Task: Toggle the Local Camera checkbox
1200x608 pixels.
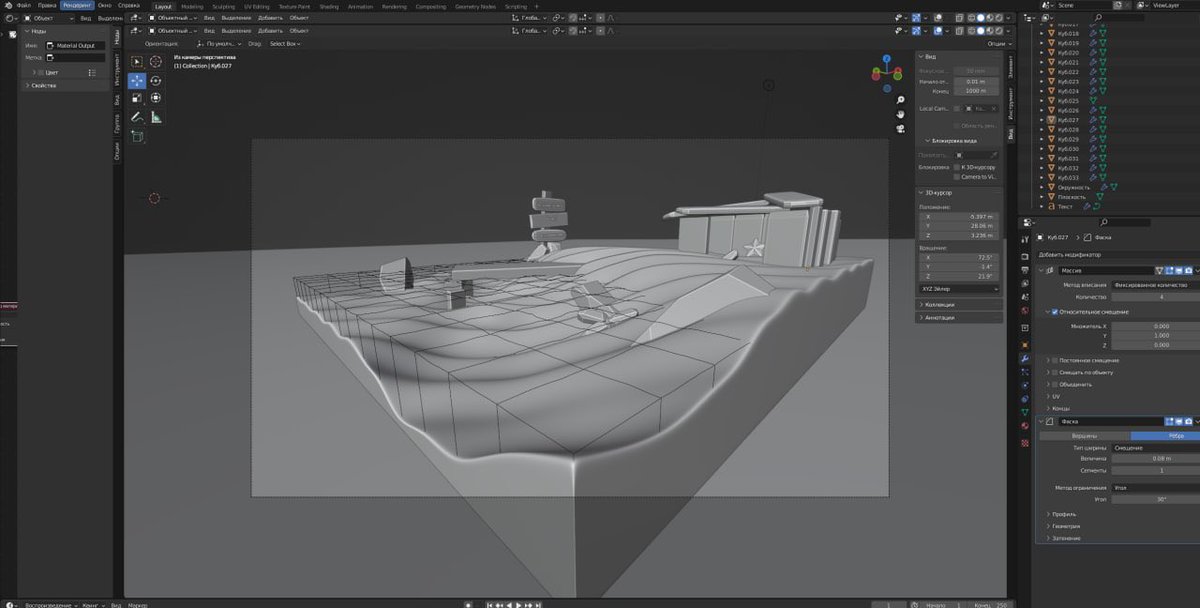Action: [957, 108]
